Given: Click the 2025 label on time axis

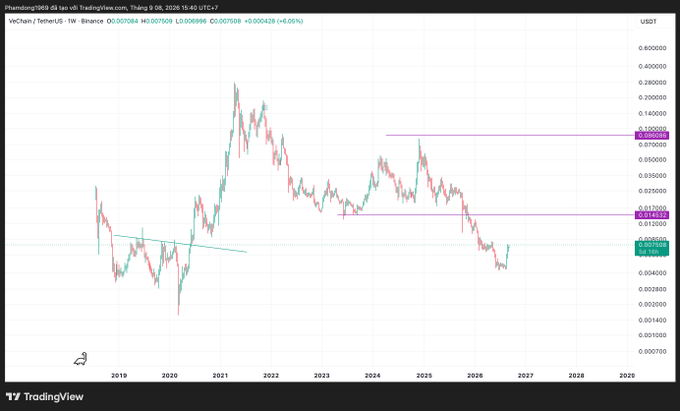Looking at the screenshot, I should [x=424, y=375].
